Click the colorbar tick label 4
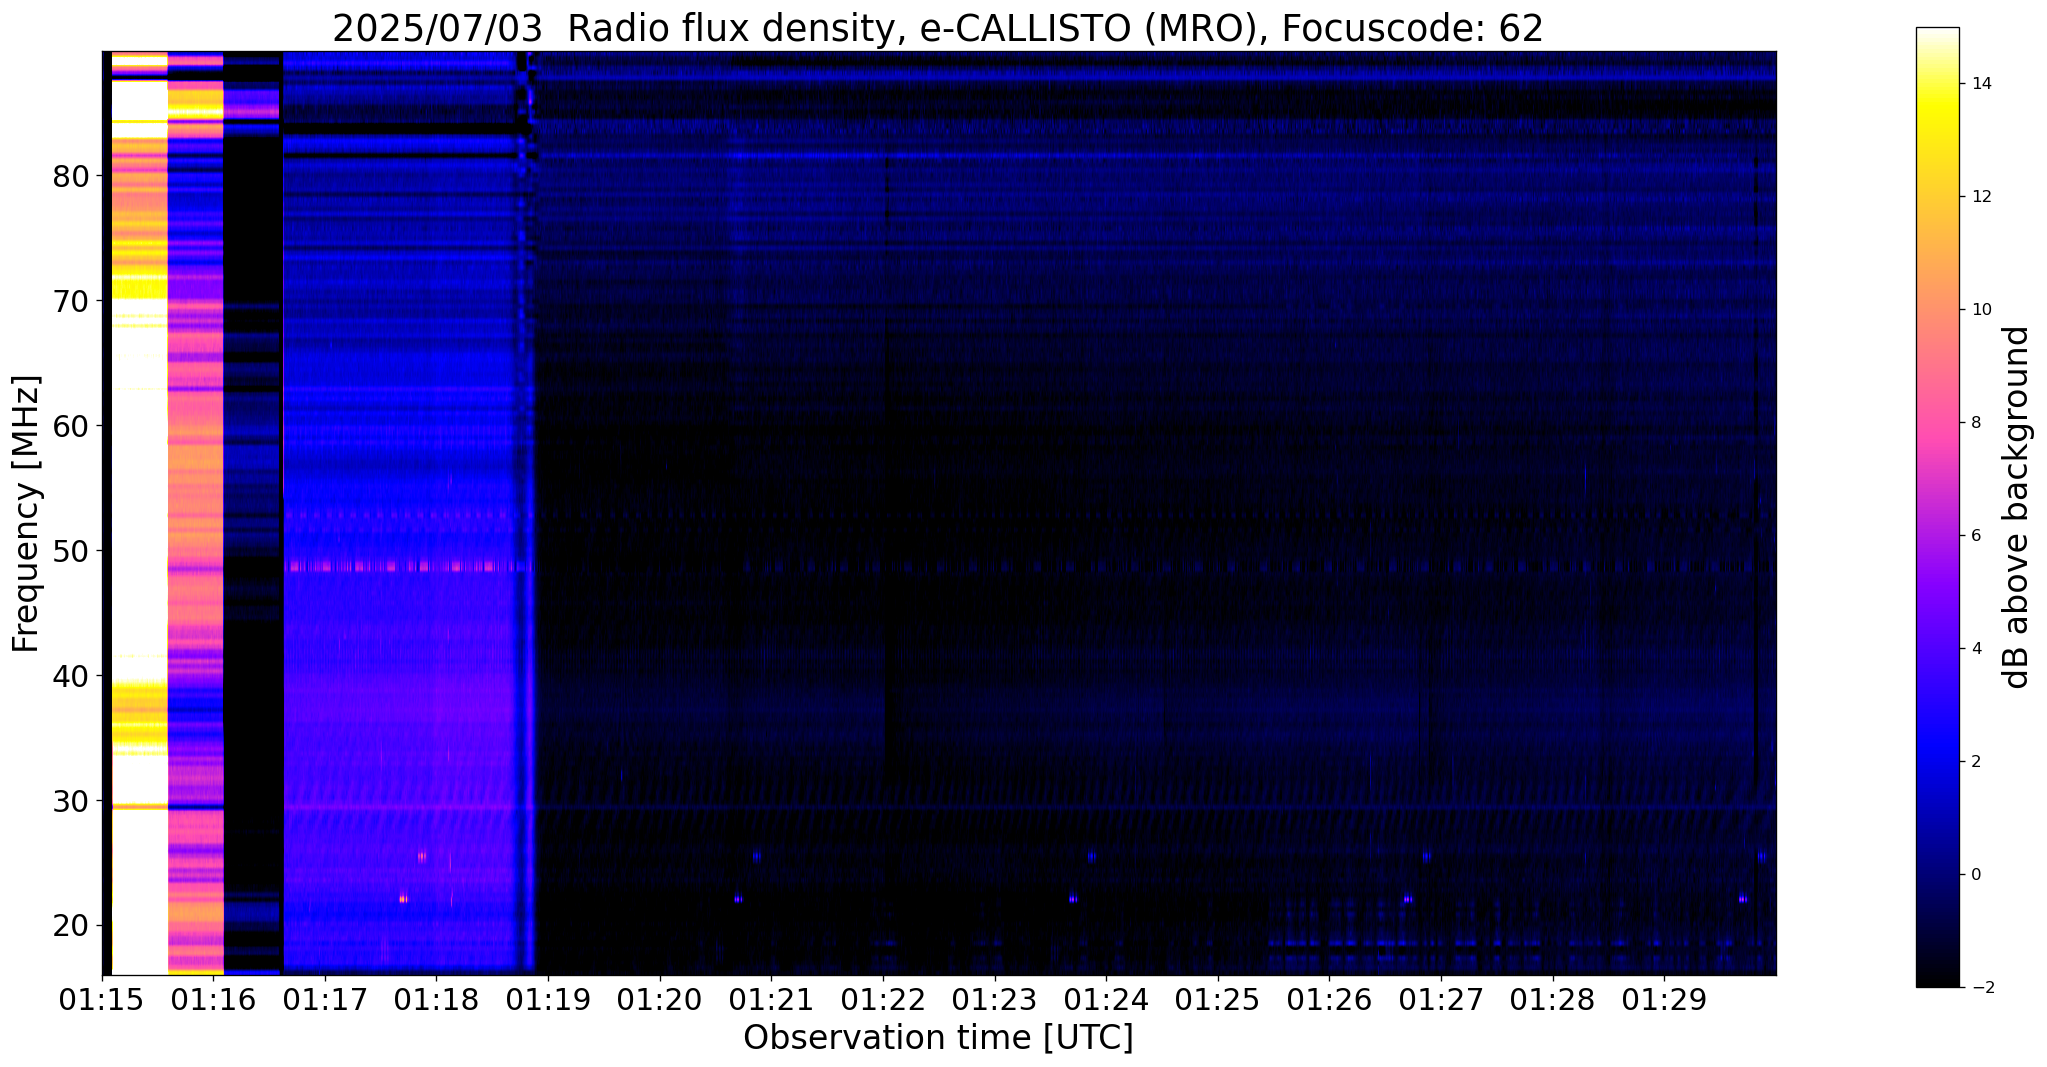 click(x=1975, y=649)
